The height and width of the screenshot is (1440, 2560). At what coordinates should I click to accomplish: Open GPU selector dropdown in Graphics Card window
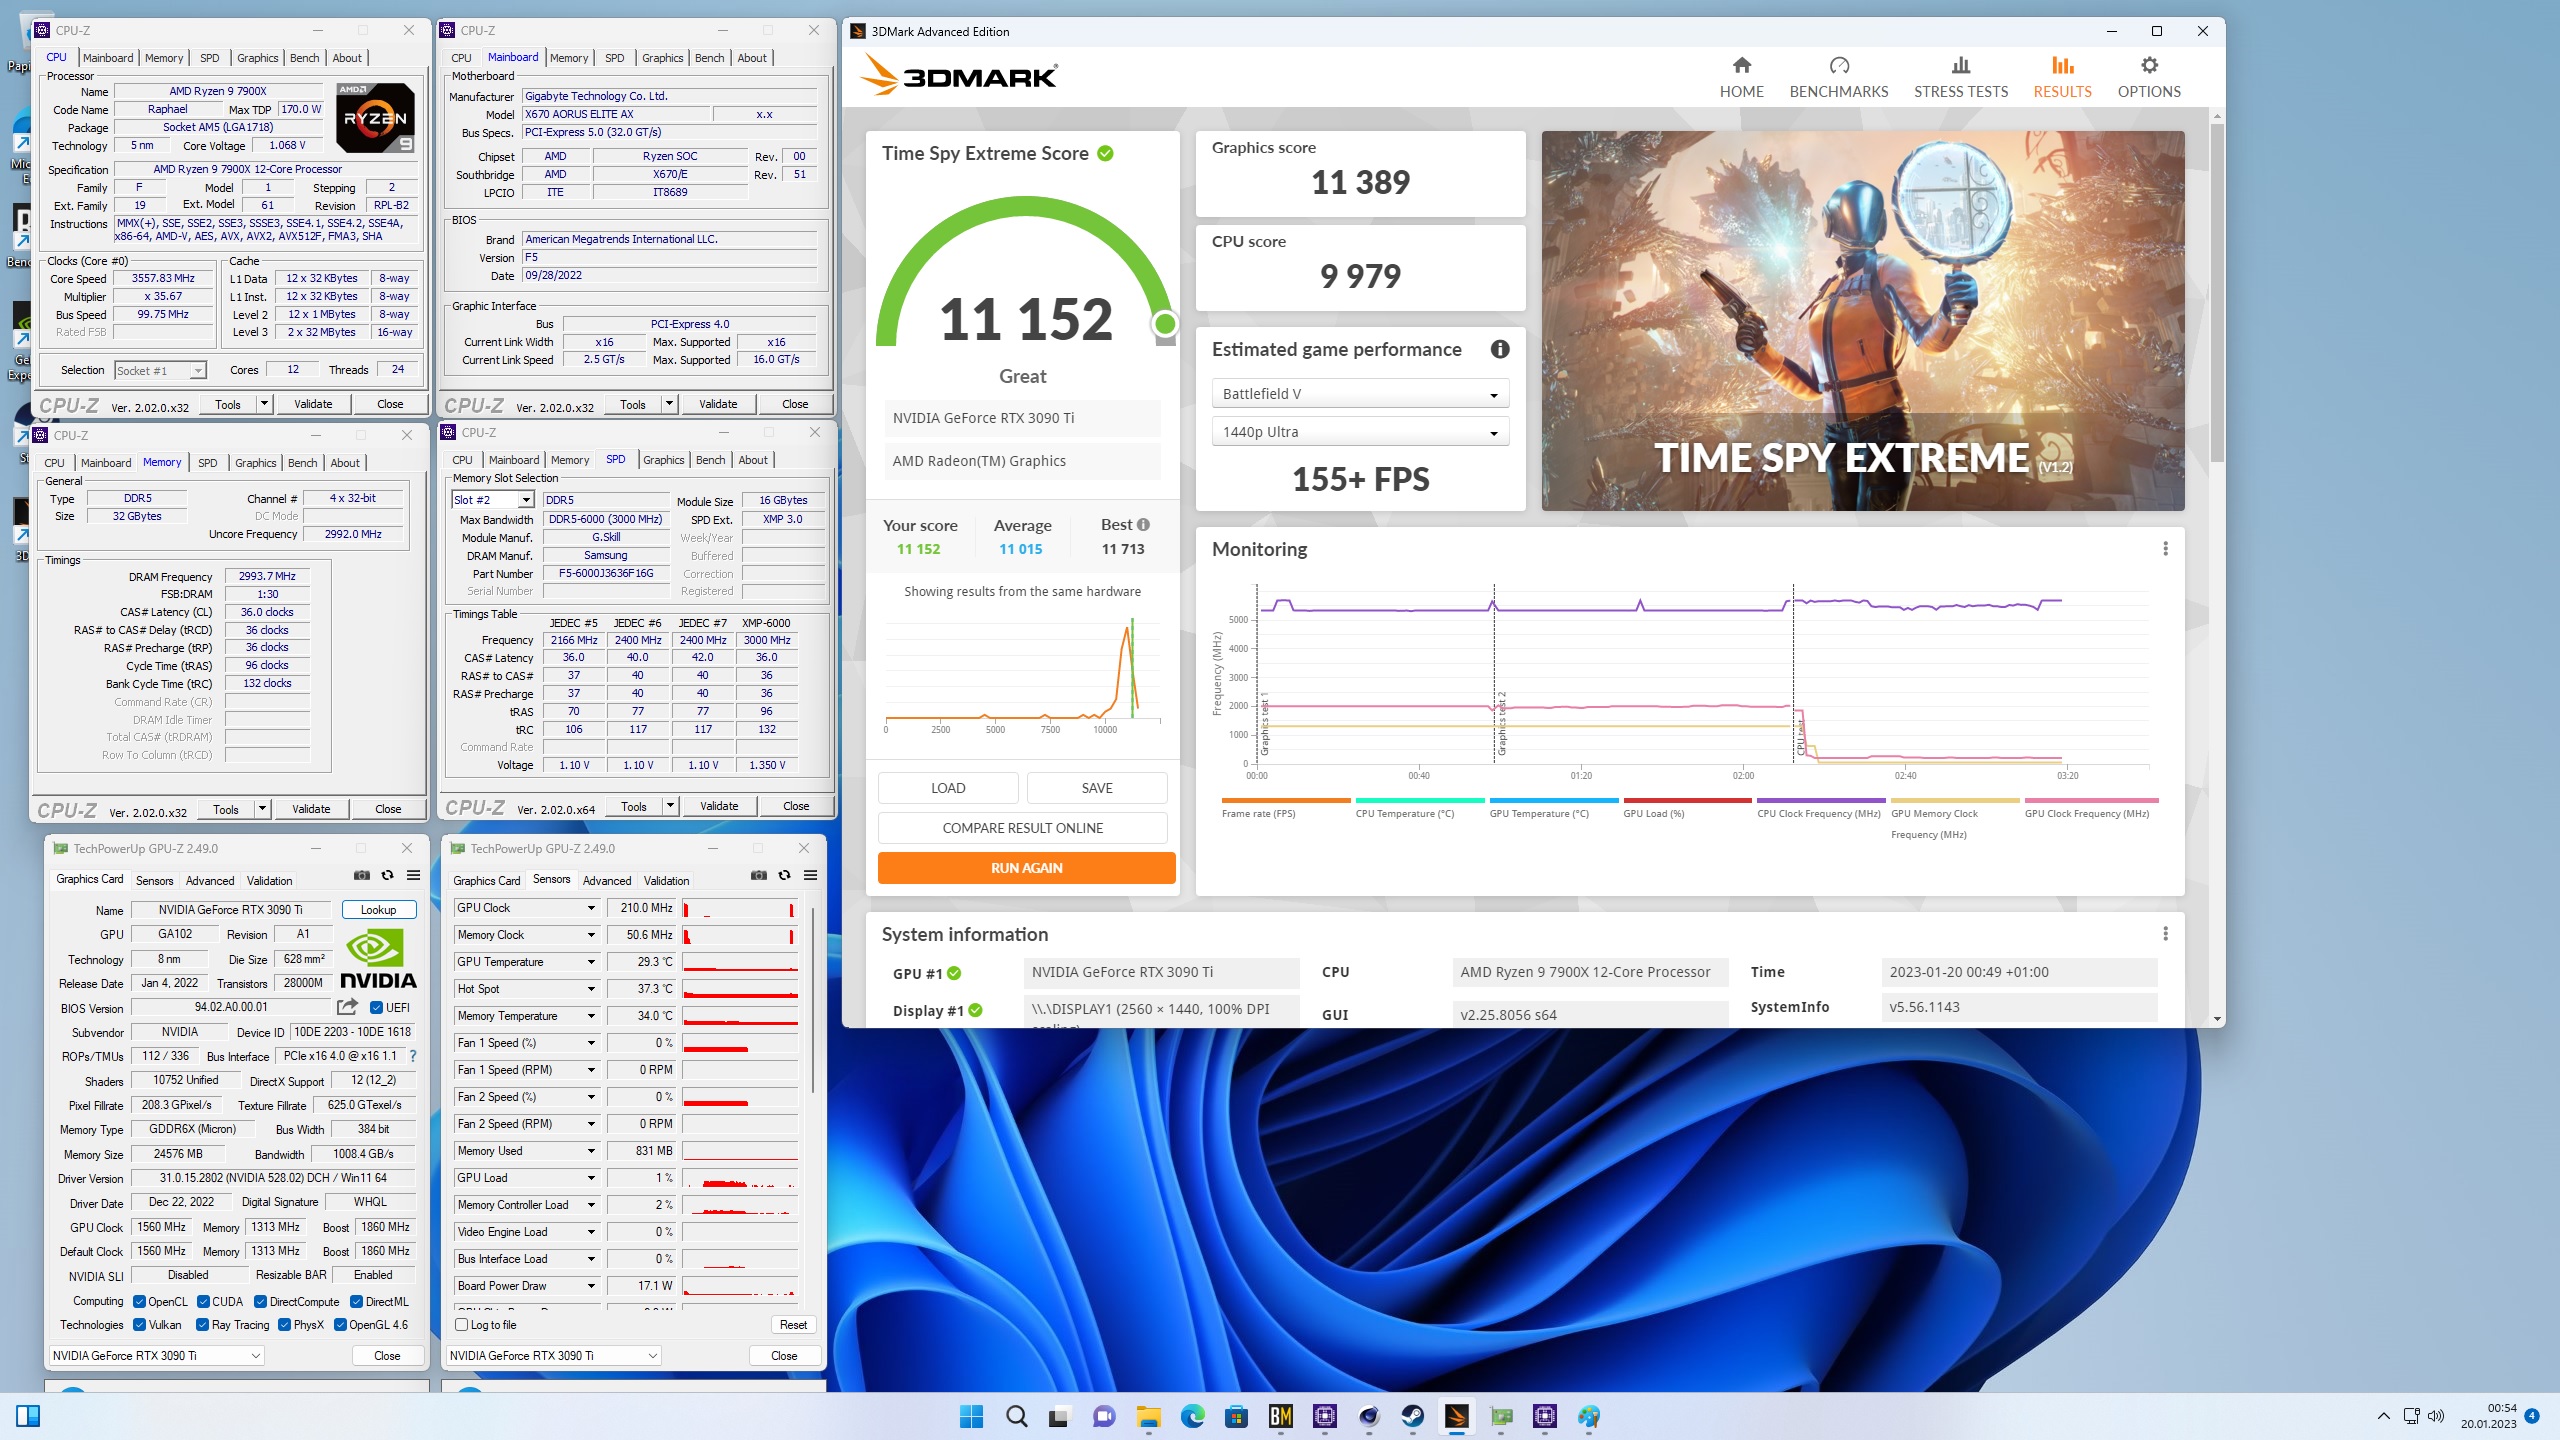tap(157, 1356)
